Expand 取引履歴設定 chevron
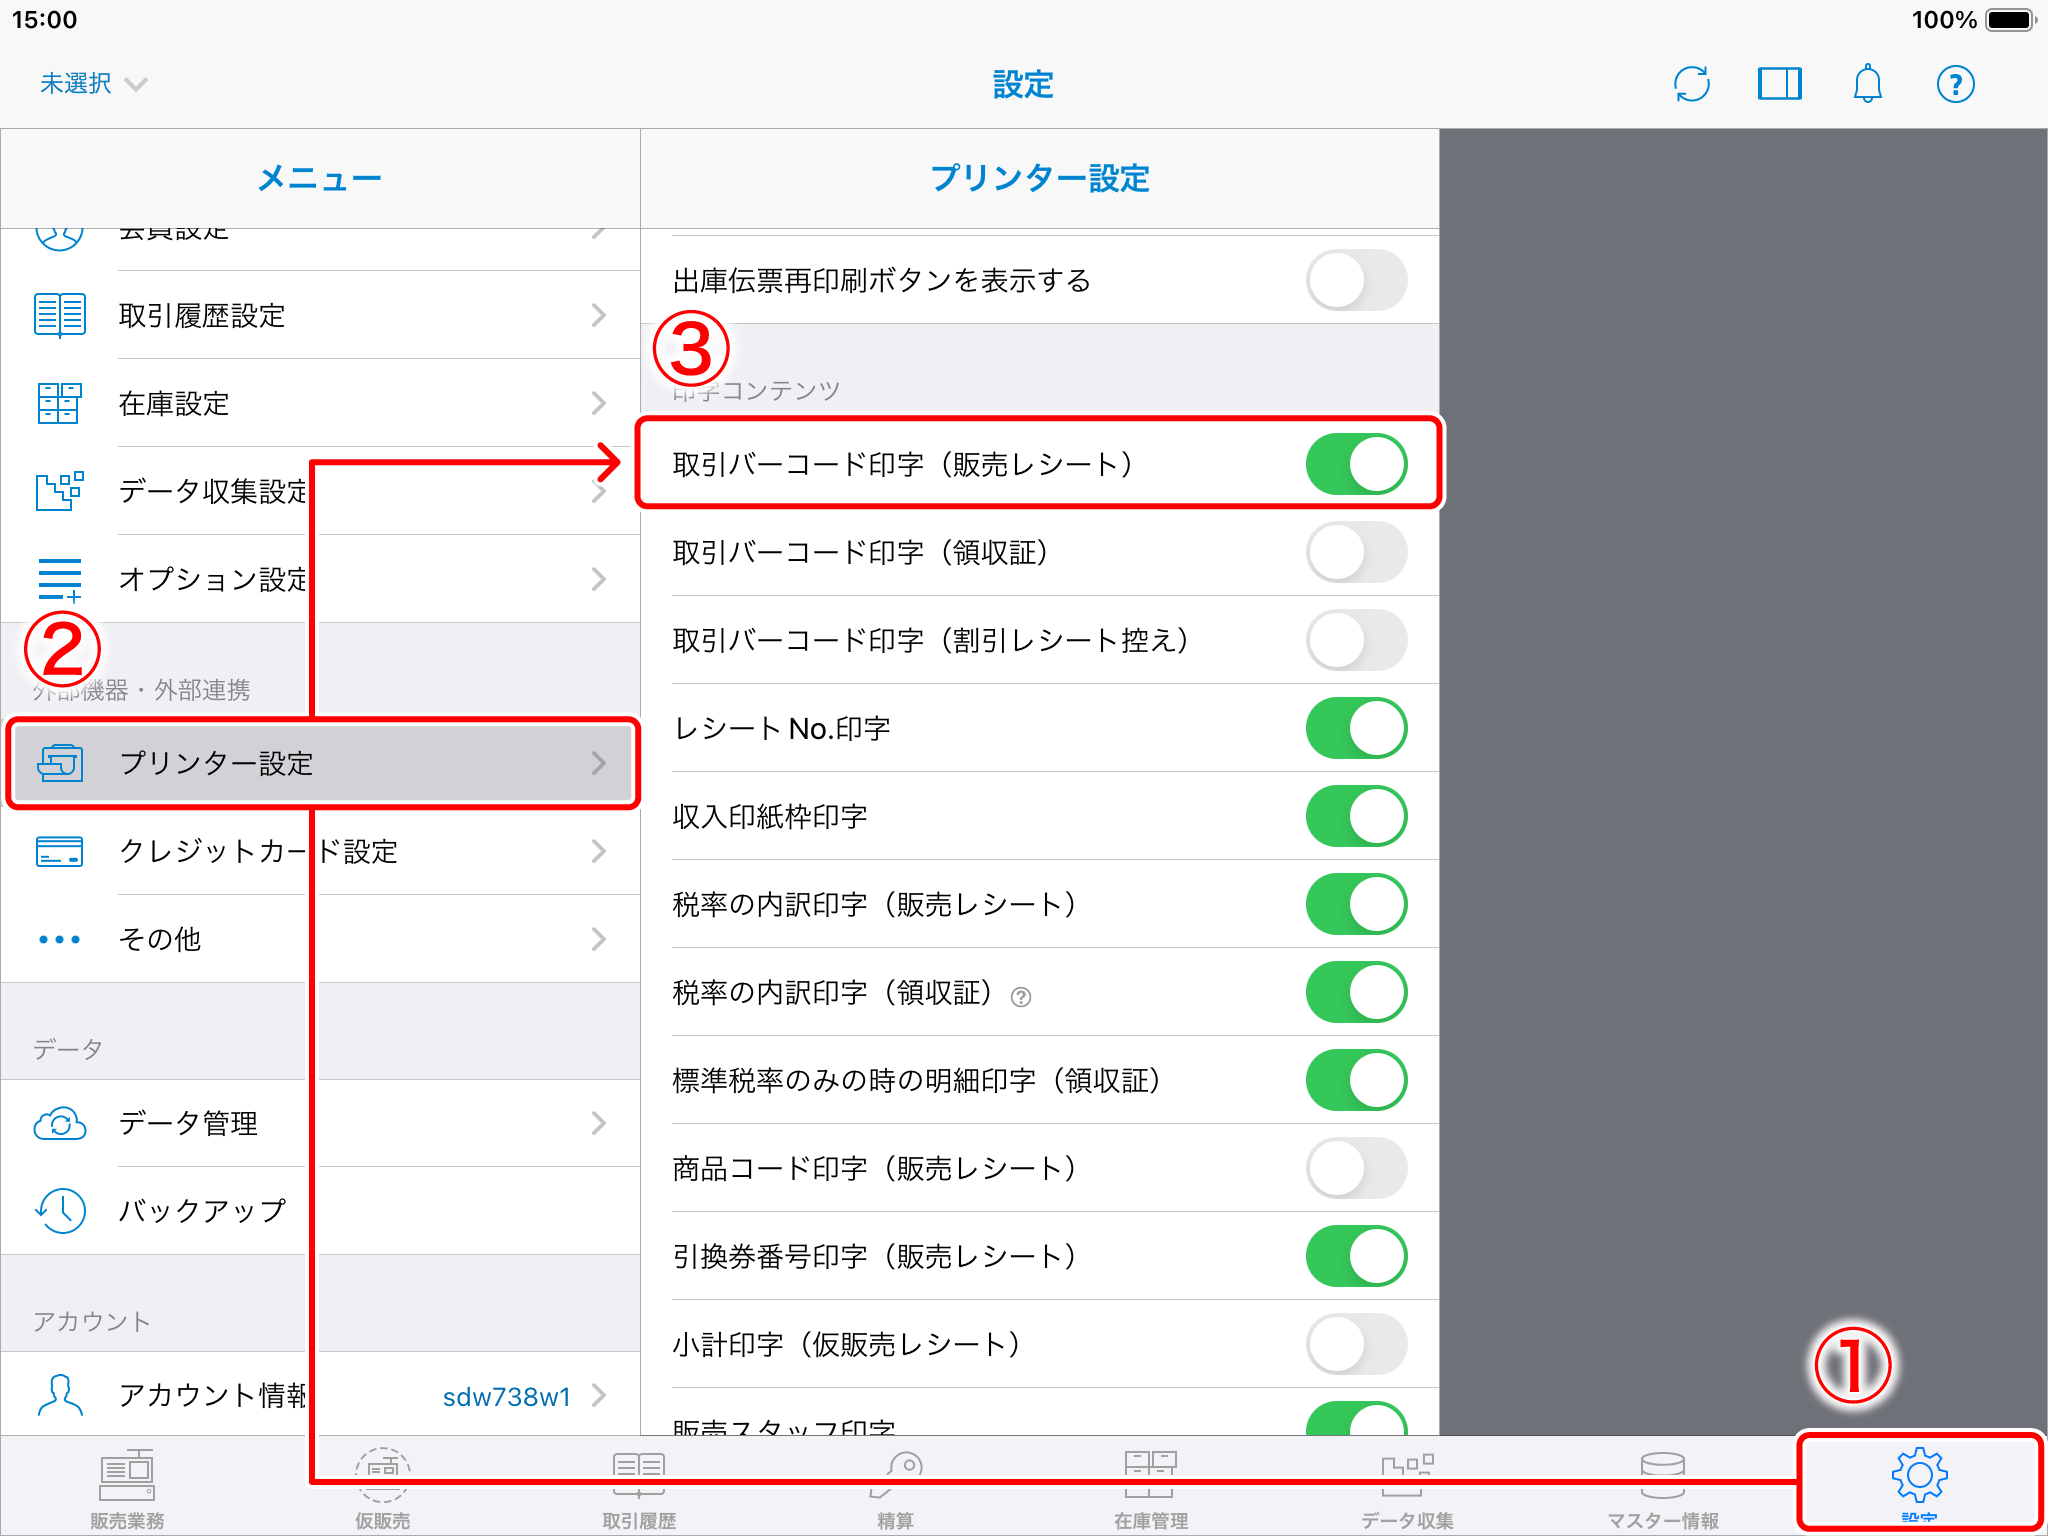Screen dimensions: 2048x1536 tap(599, 315)
